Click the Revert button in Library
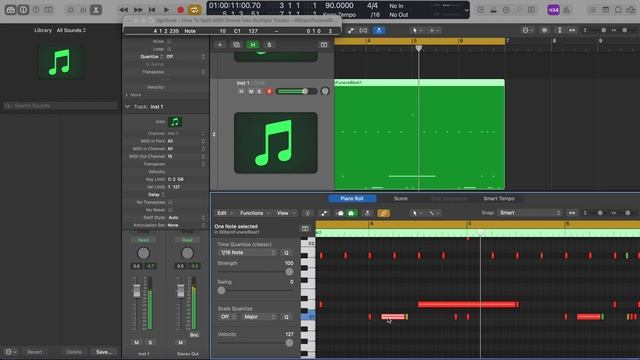Image resolution: width=640 pixels, height=360 pixels. point(34,352)
